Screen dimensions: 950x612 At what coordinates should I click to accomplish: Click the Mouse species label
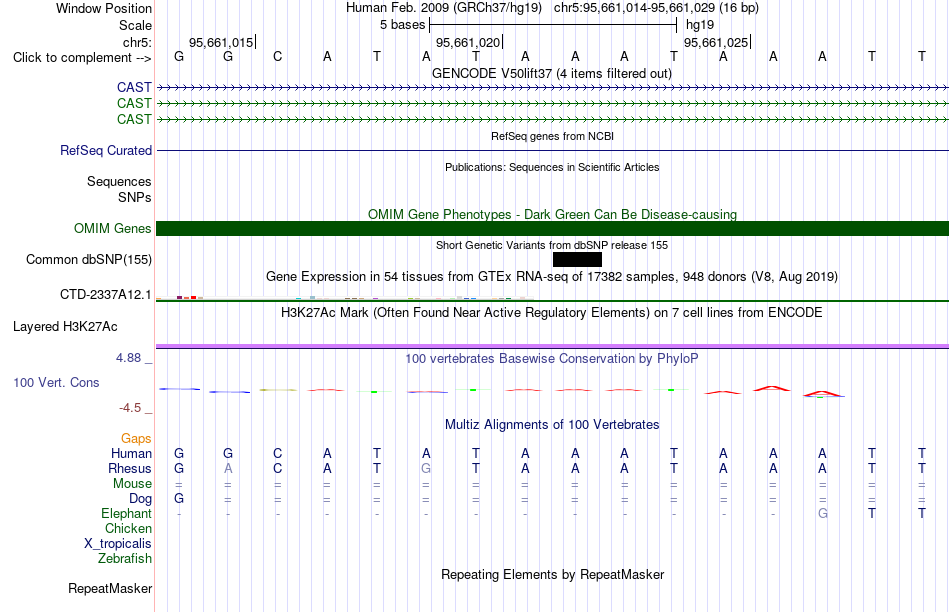(x=132, y=484)
